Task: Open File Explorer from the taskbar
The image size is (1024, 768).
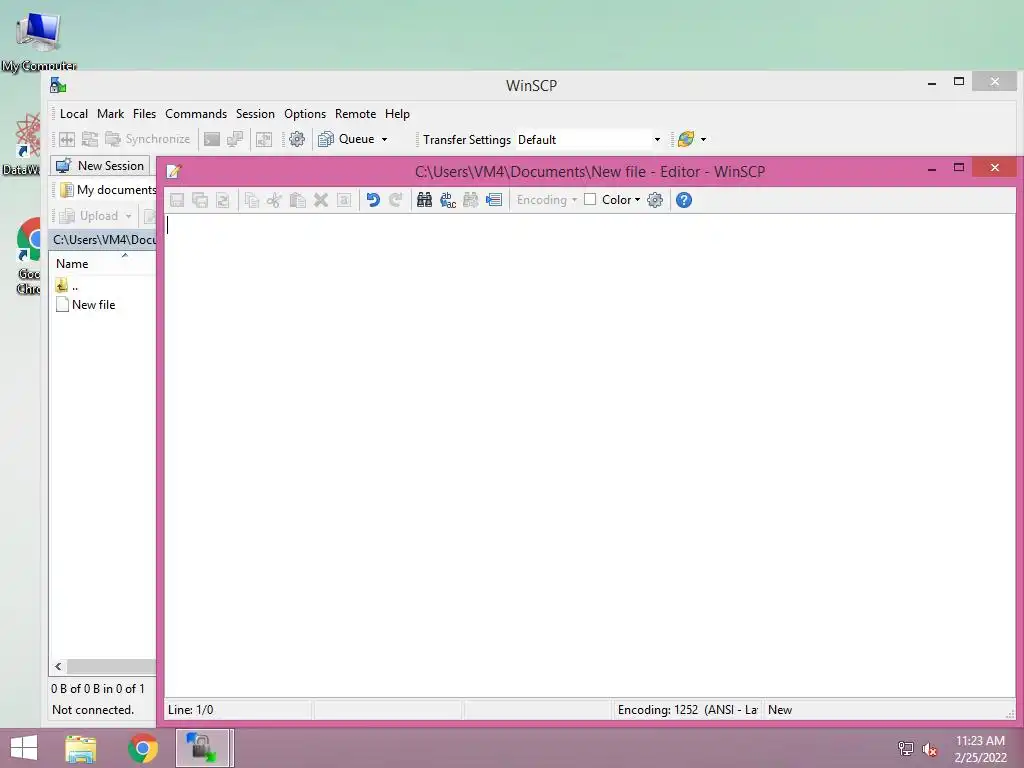Action: pos(80,748)
